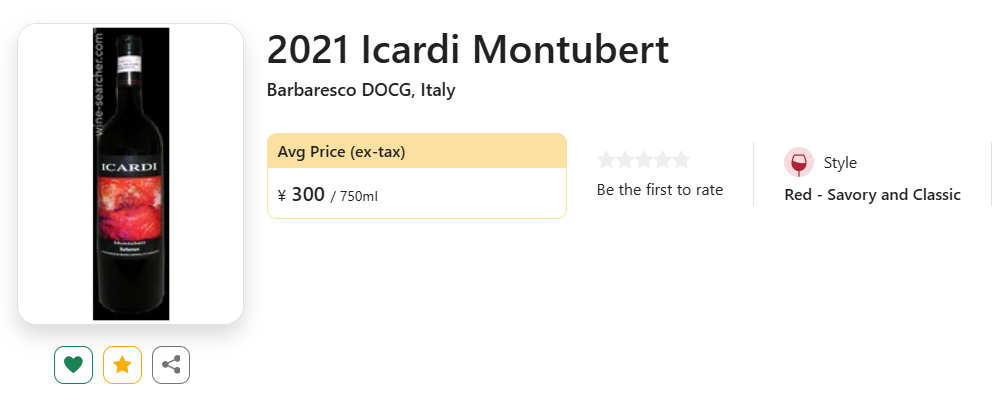
Task: Click the ICARDI label on bottle
Action: coord(129,167)
